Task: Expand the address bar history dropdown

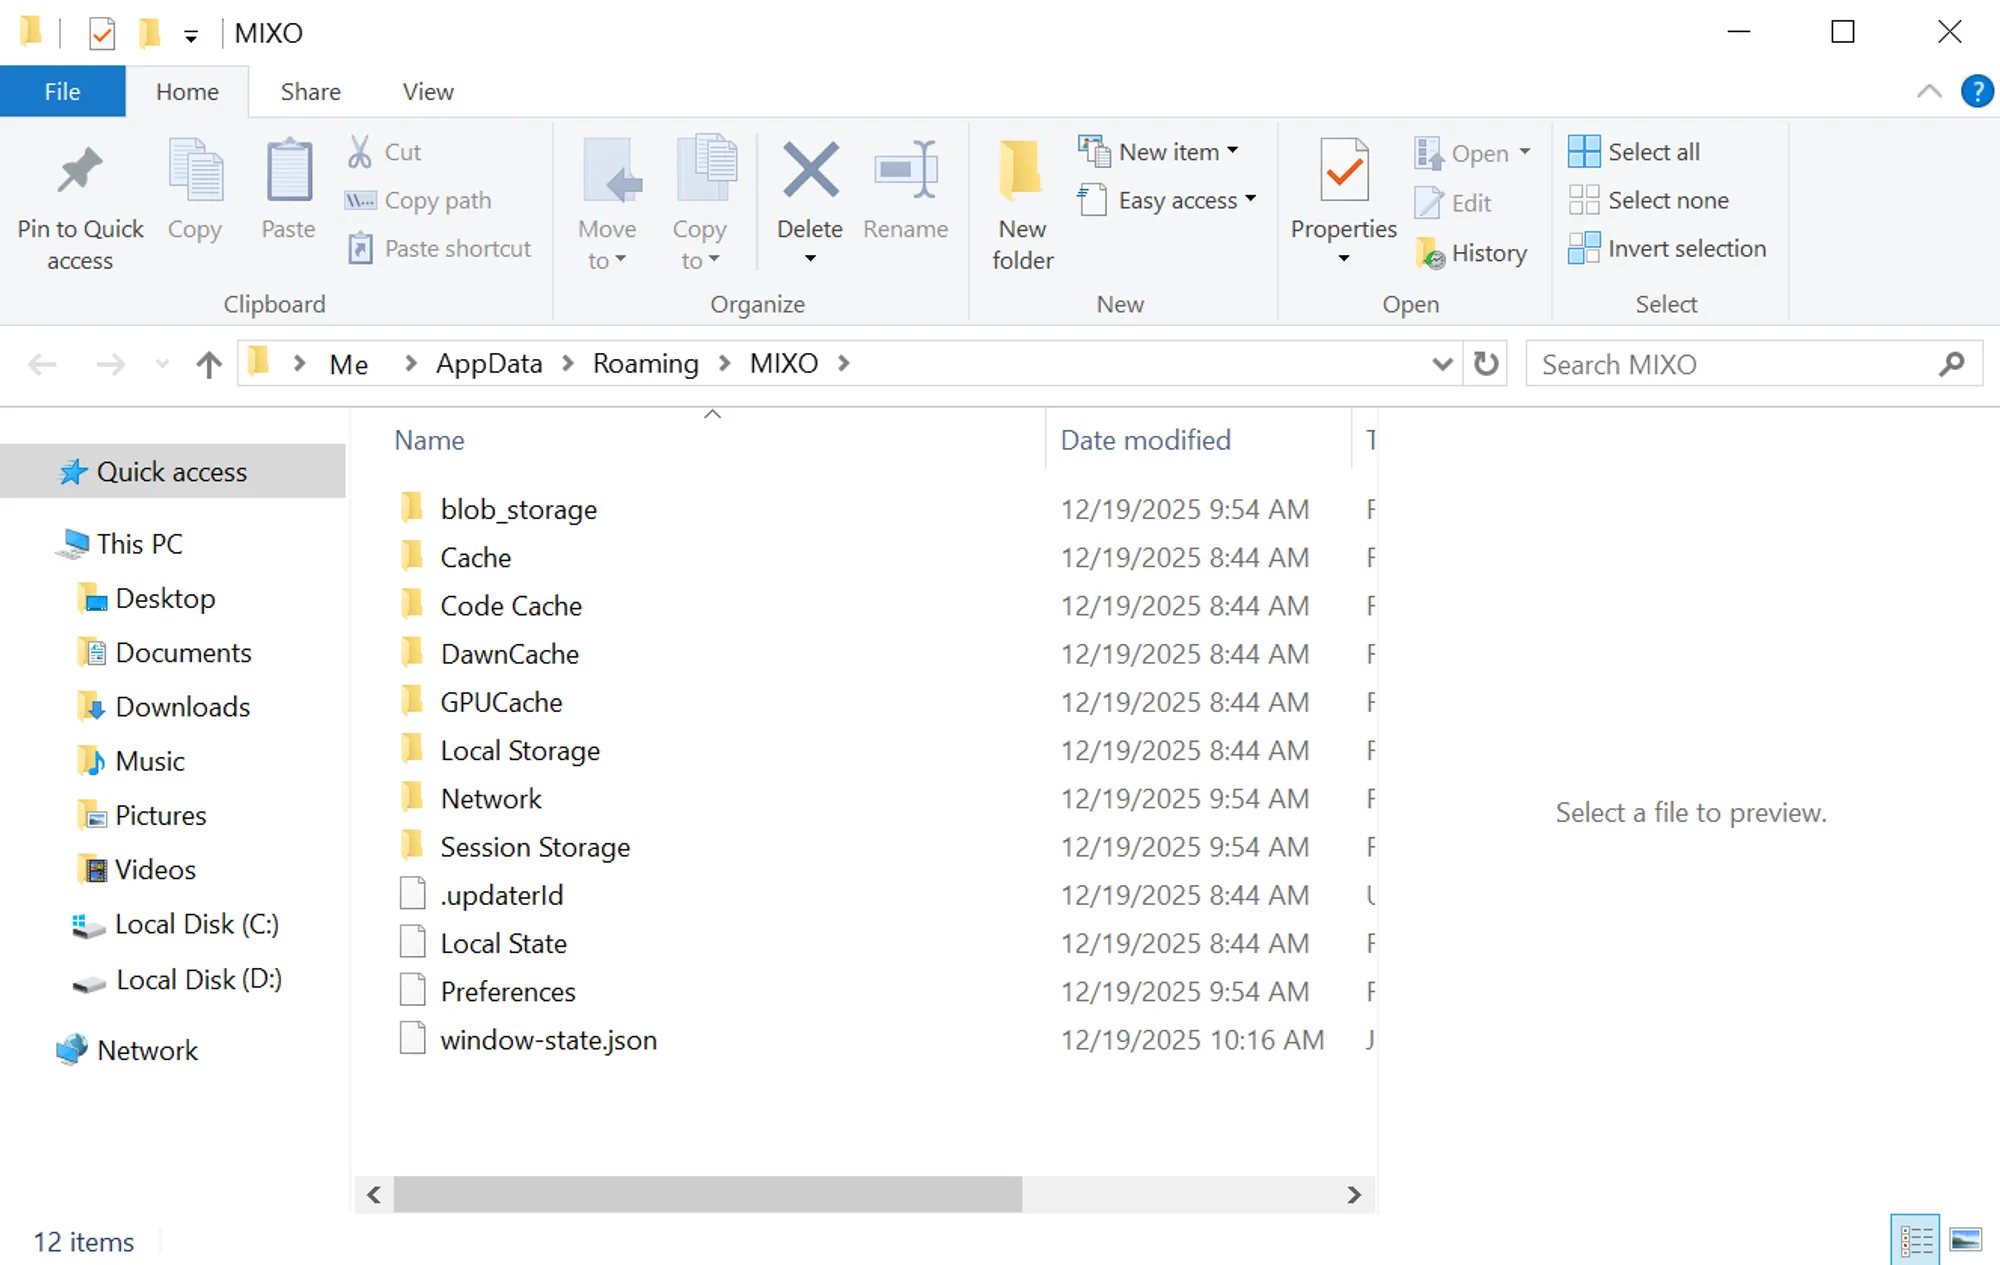Action: pos(1441,364)
